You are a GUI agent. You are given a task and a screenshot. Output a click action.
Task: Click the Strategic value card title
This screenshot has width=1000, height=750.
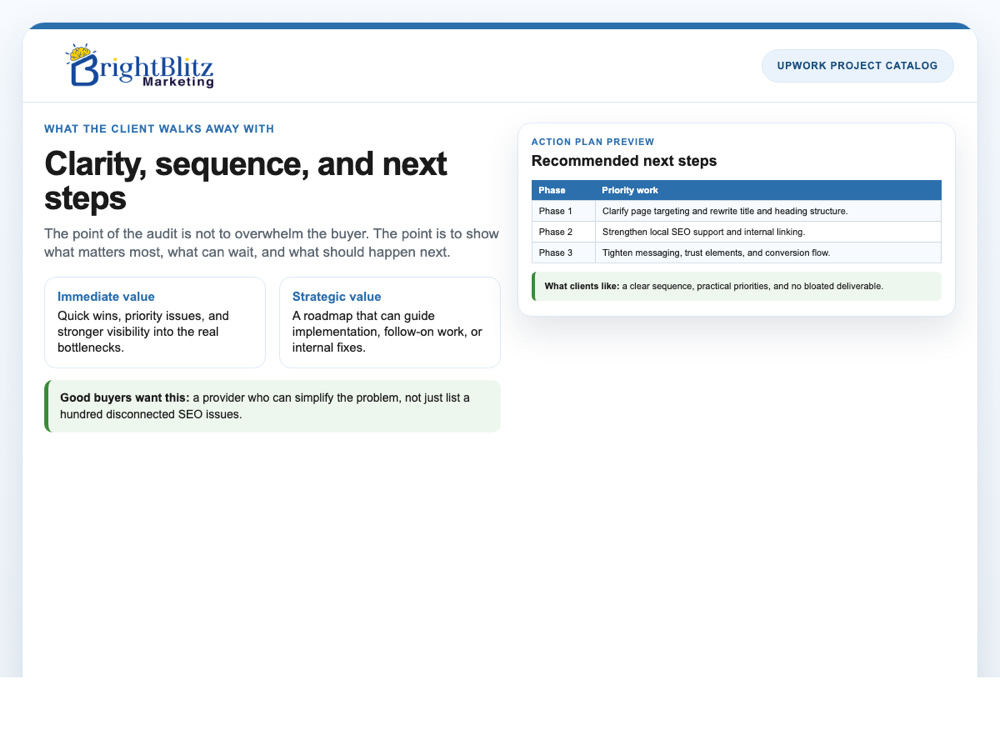point(337,297)
